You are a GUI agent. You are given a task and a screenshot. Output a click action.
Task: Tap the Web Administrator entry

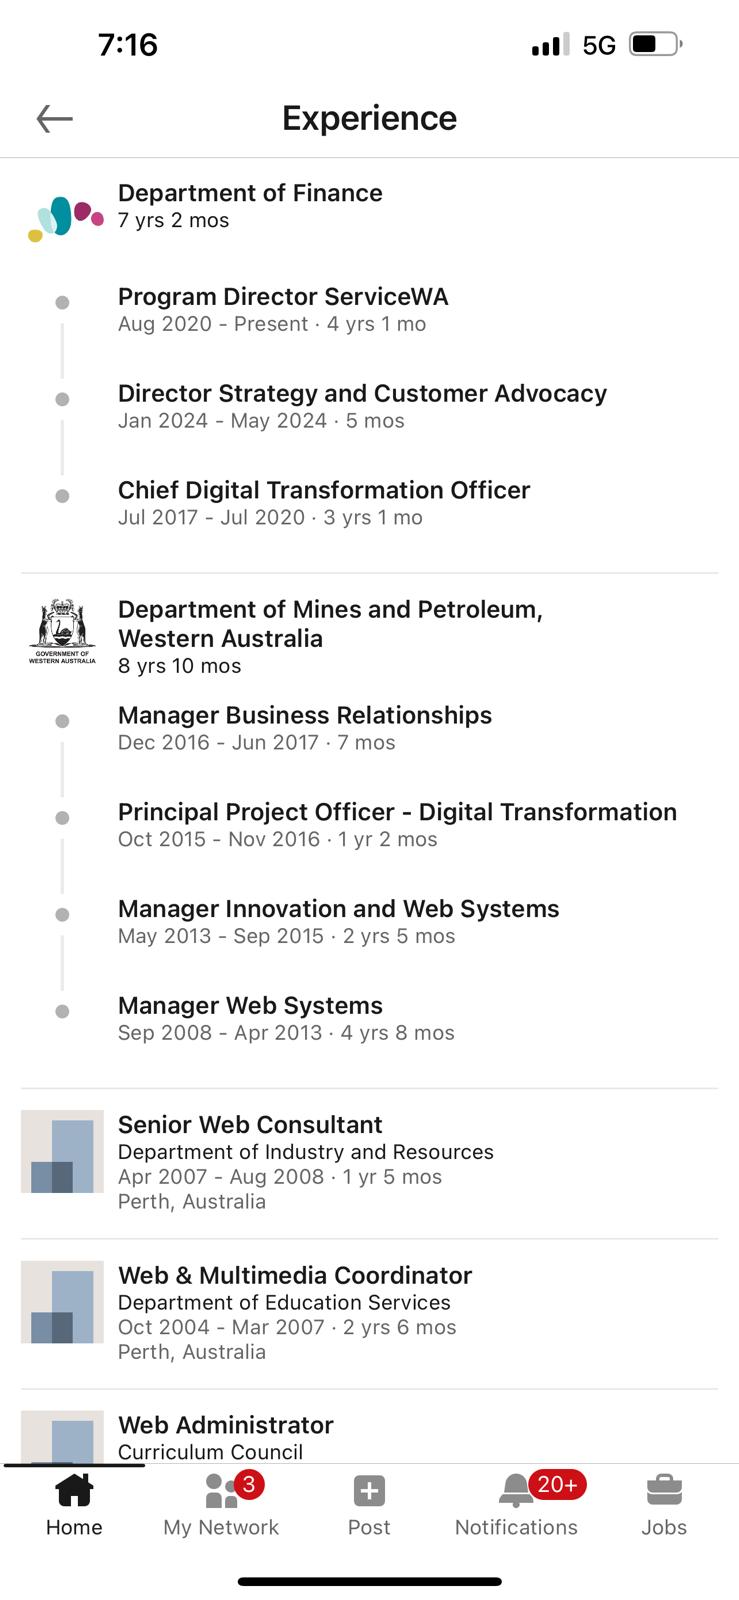pyautogui.click(x=226, y=1425)
